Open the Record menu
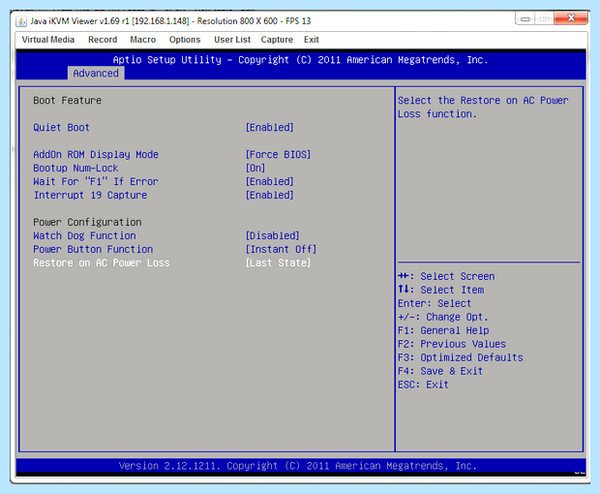Image resolution: width=600 pixels, height=494 pixels. pyautogui.click(x=103, y=40)
